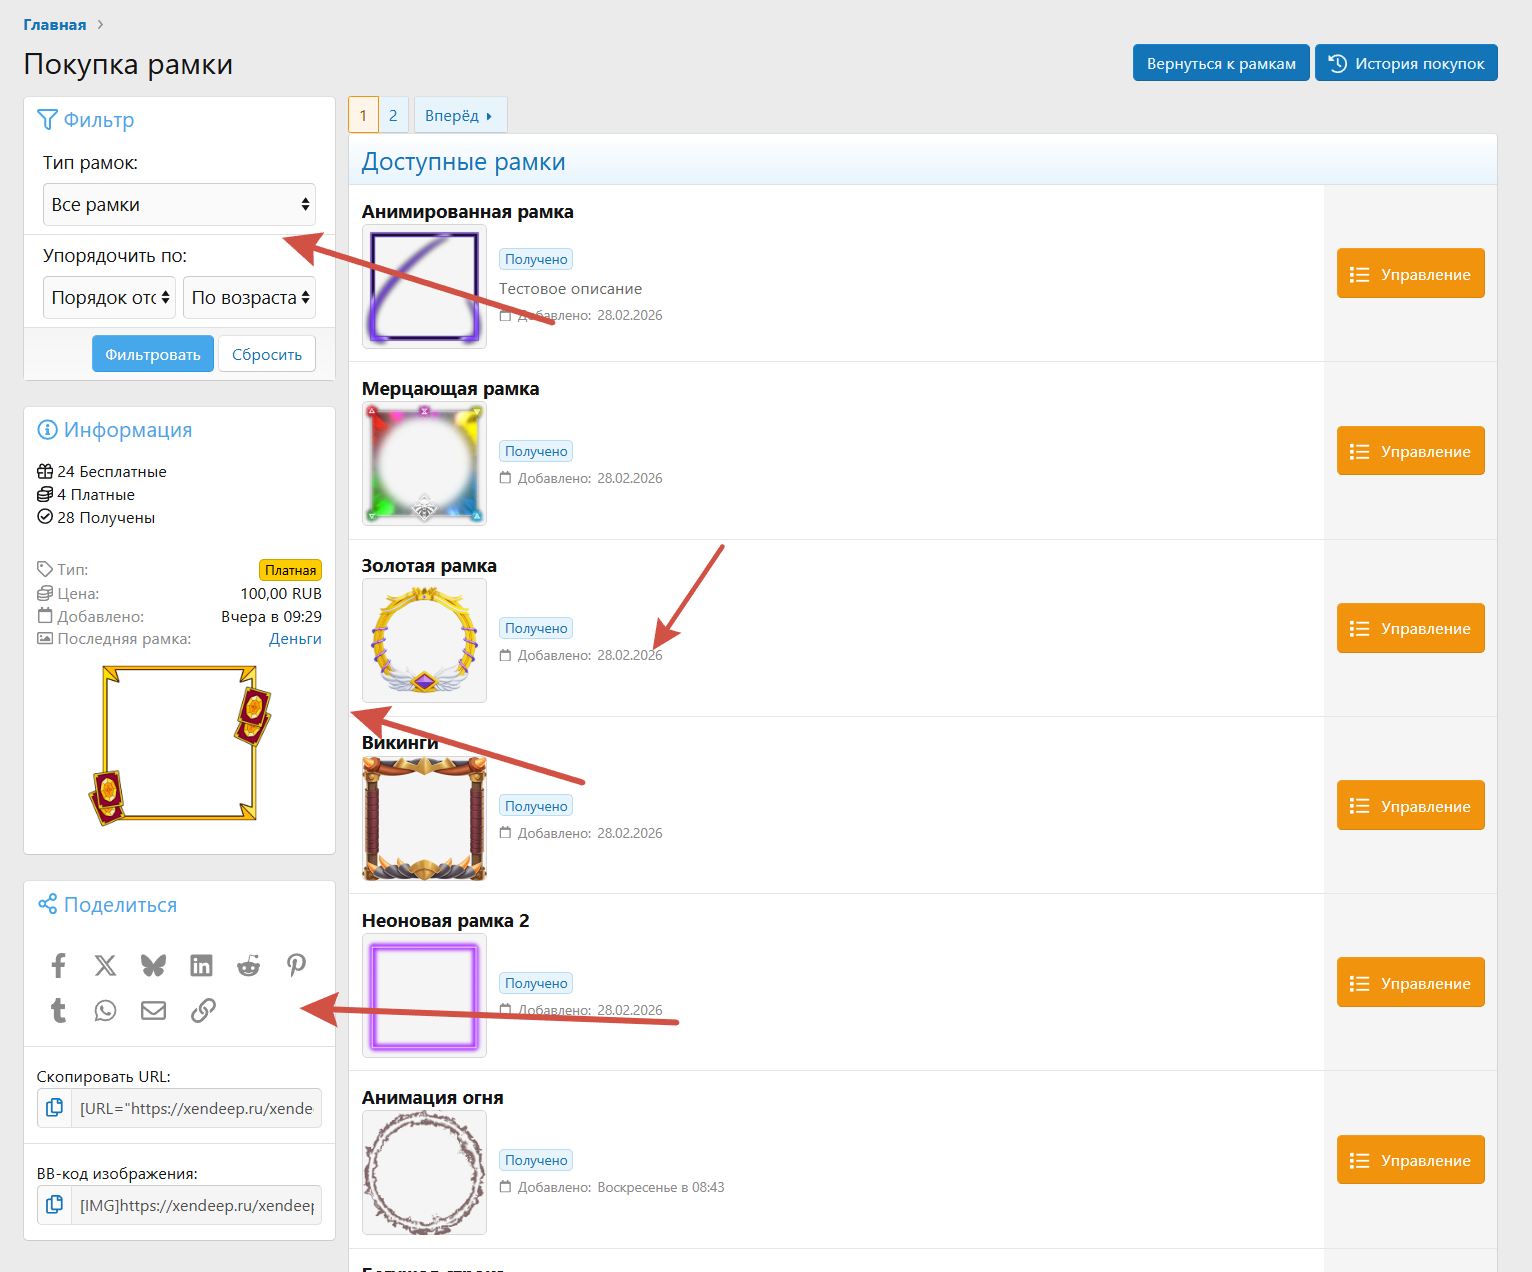Click Управление for Золотая рамка
1532x1272 pixels.
[x=1410, y=628]
